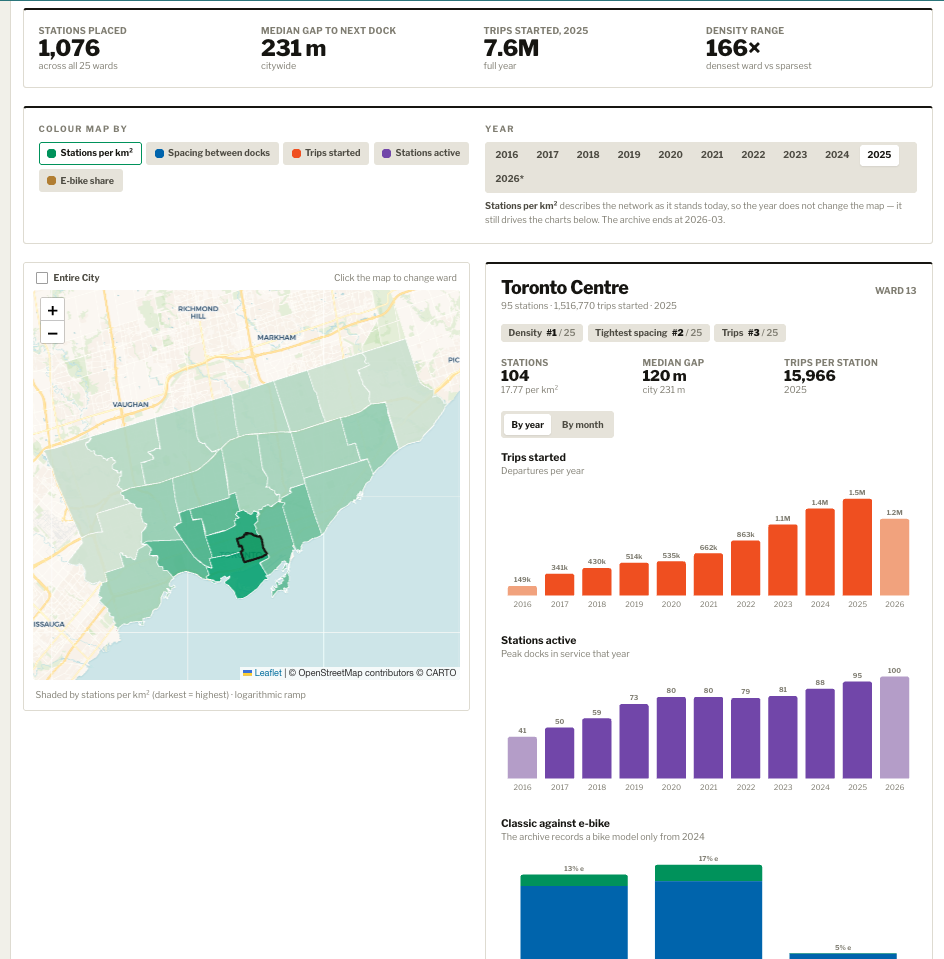Click the 2022 Trips started bar (863k)

pos(746,568)
